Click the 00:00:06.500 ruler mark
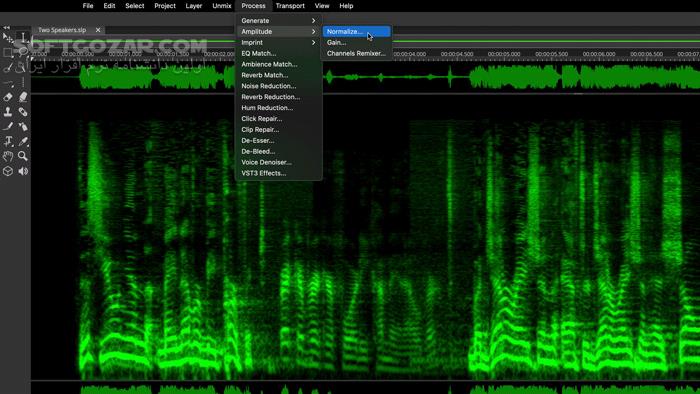 [646, 54]
